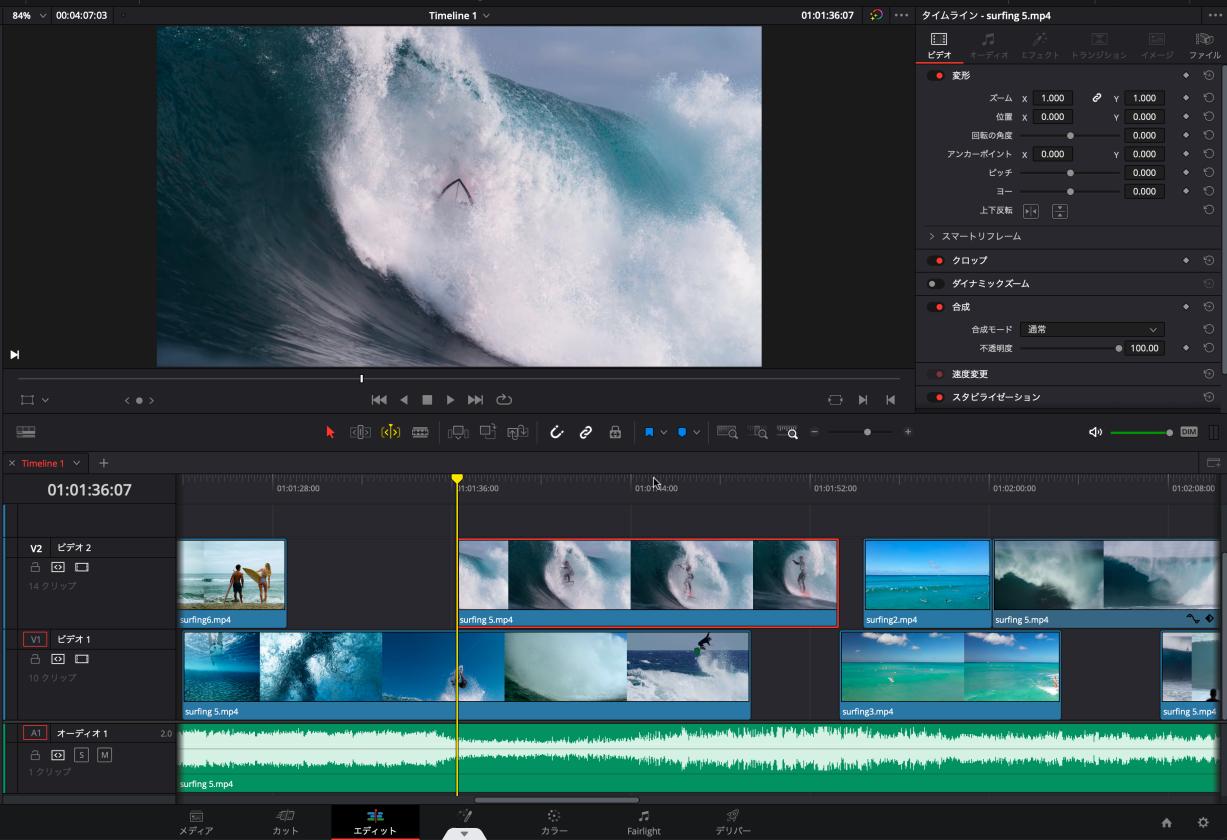The height and width of the screenshot is (840, 1227).
Task: Mute audio track A1 with M button
Action: 104,755
